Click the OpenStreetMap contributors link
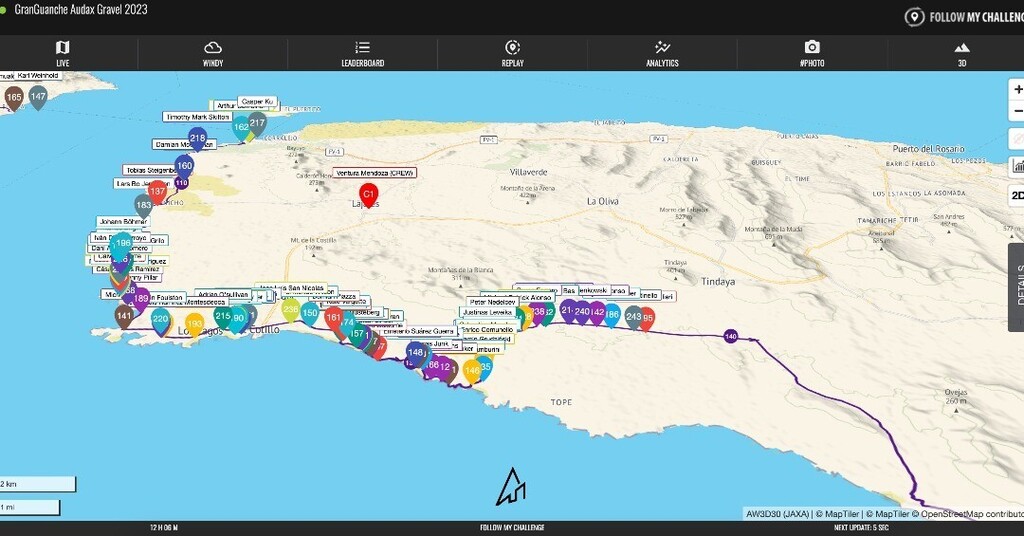 click(972, 514)
